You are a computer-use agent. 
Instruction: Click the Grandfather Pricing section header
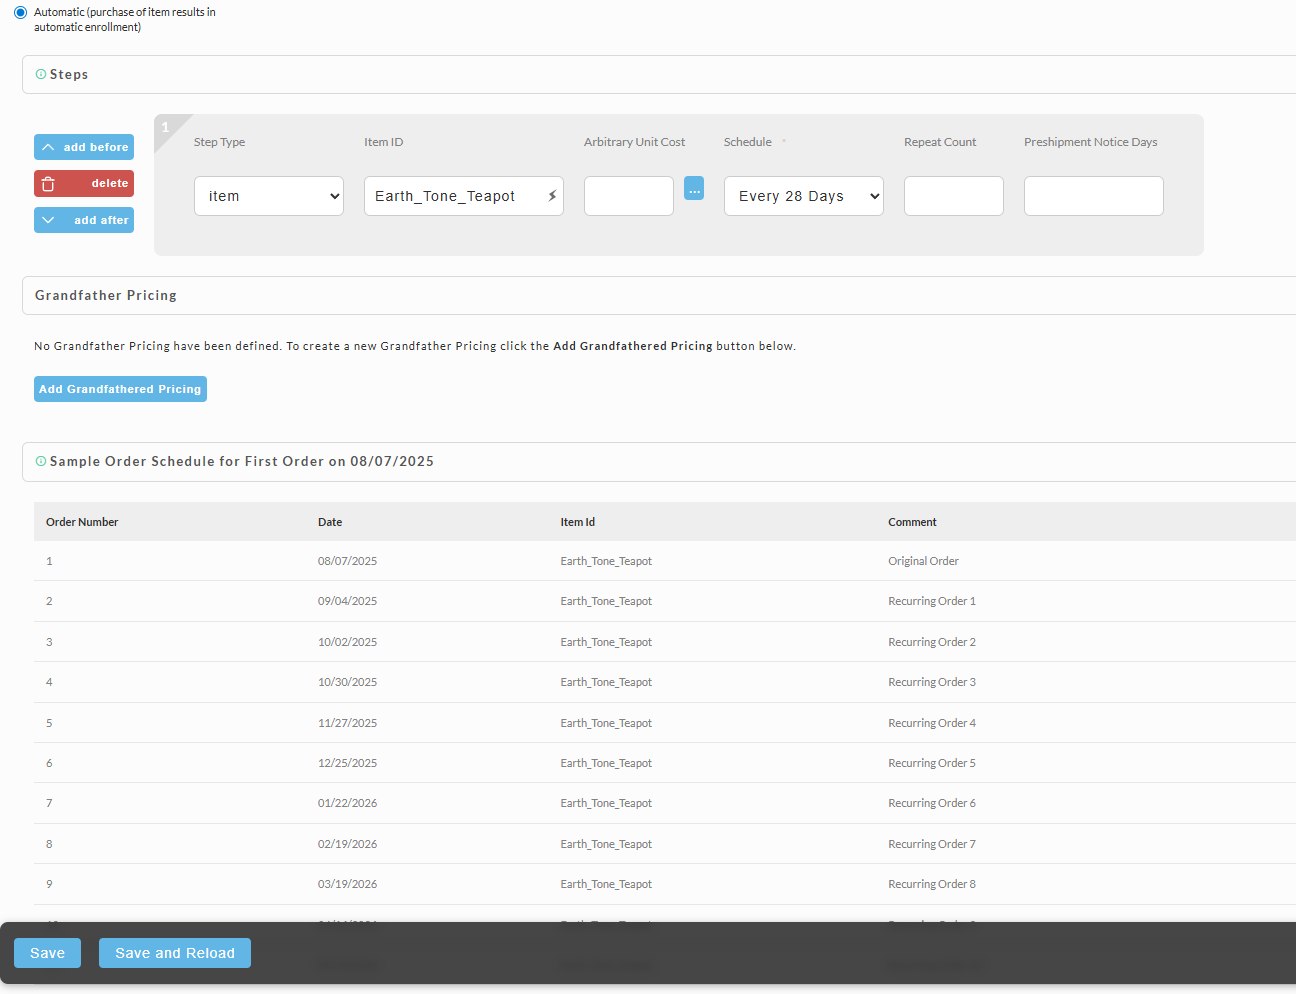tap(106, 295)
